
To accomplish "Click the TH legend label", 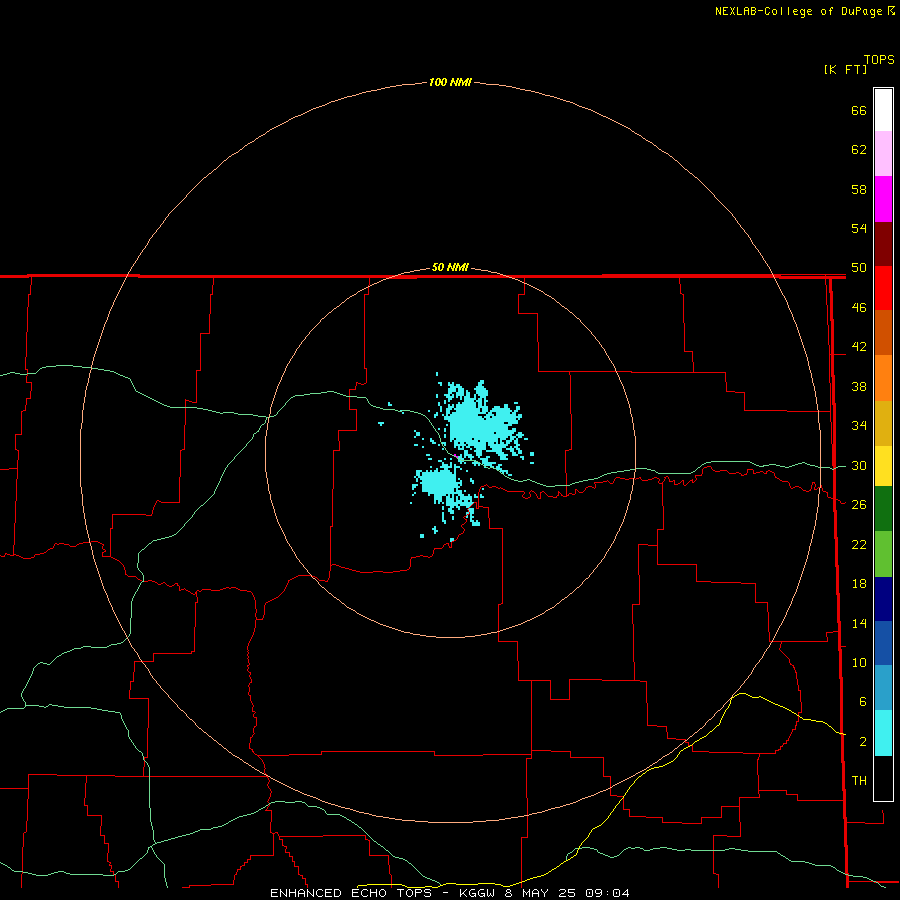I will pyautogui.click(x=859, y=781).
